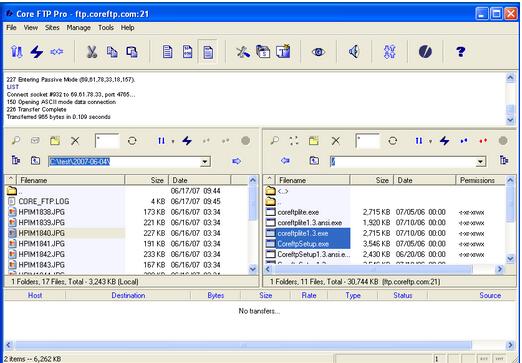Upload with the local pane right arrow
522x363 pixels.
236,161
